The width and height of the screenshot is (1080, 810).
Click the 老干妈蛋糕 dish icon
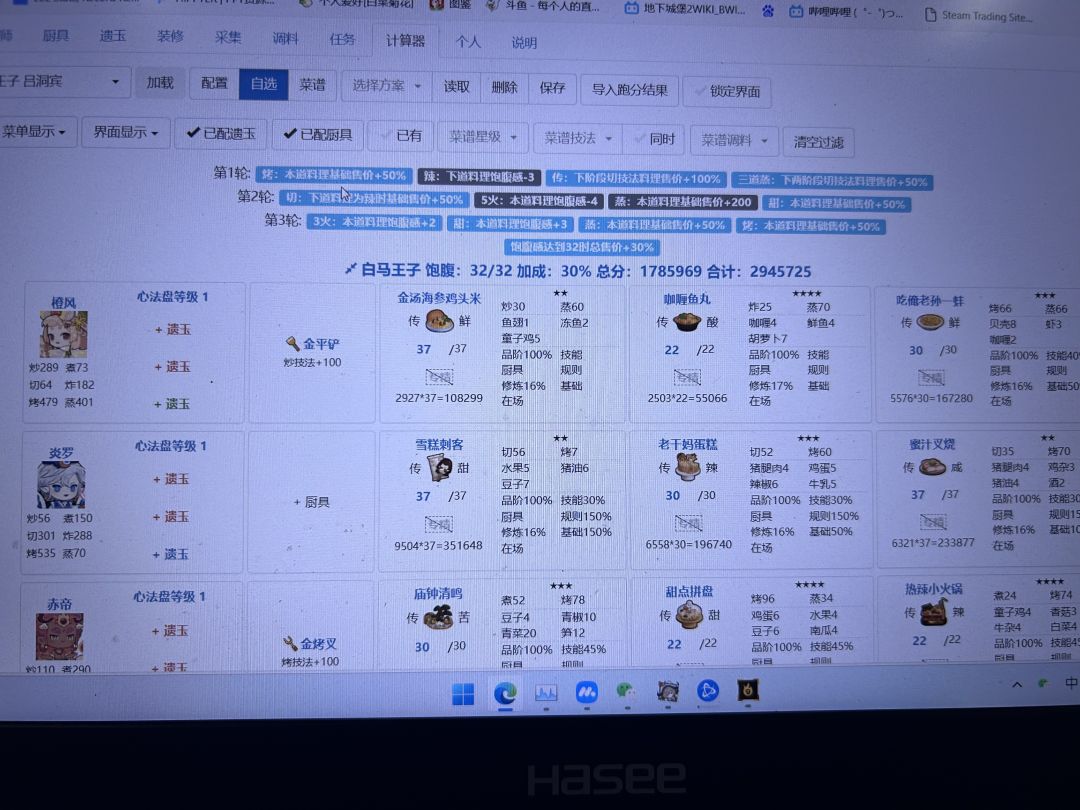pyautogui.click(x=688, y=468)
